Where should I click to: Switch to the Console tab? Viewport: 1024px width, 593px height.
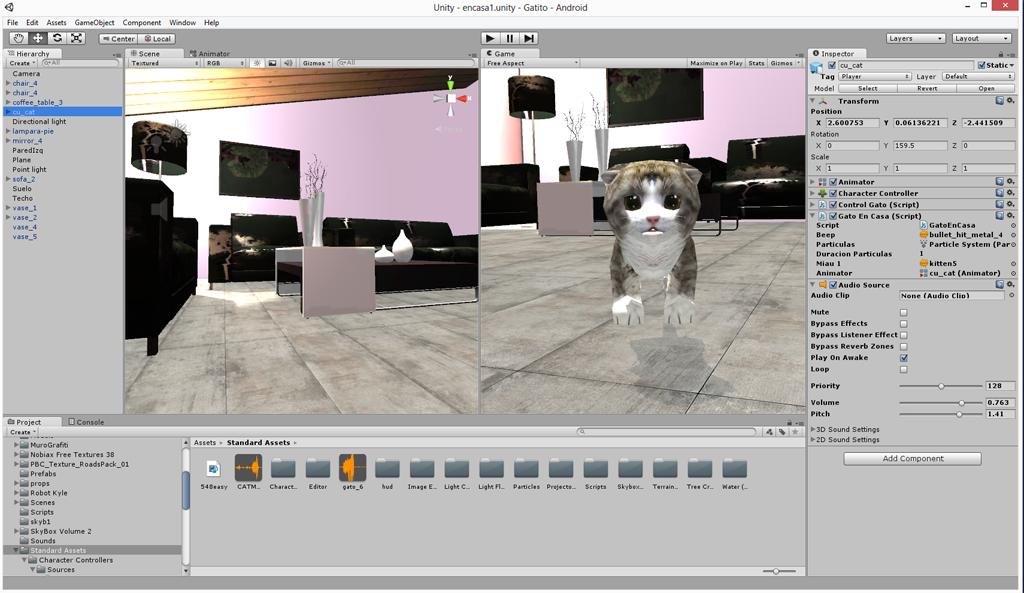(x=86, y=422)
